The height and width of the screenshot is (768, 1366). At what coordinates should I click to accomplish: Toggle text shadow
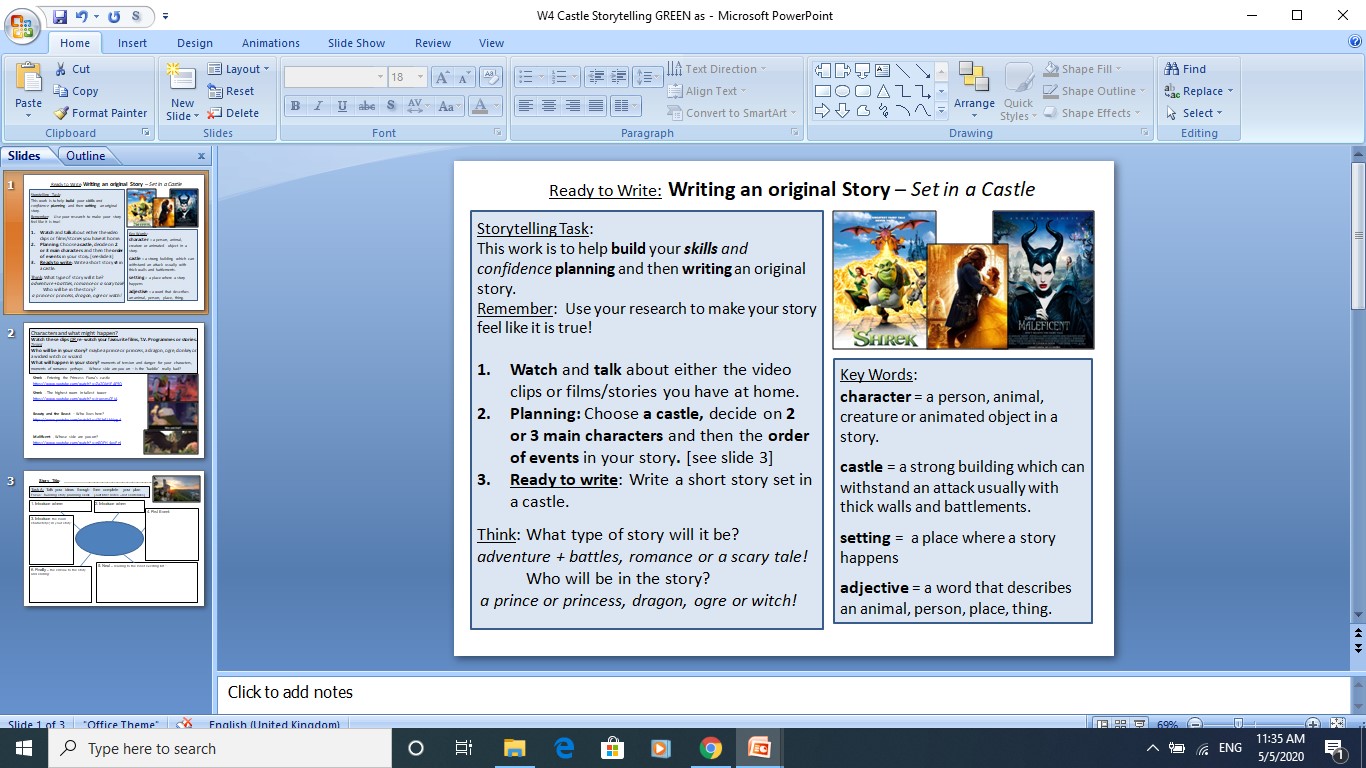pyautogui.click(x=391, y=106)
